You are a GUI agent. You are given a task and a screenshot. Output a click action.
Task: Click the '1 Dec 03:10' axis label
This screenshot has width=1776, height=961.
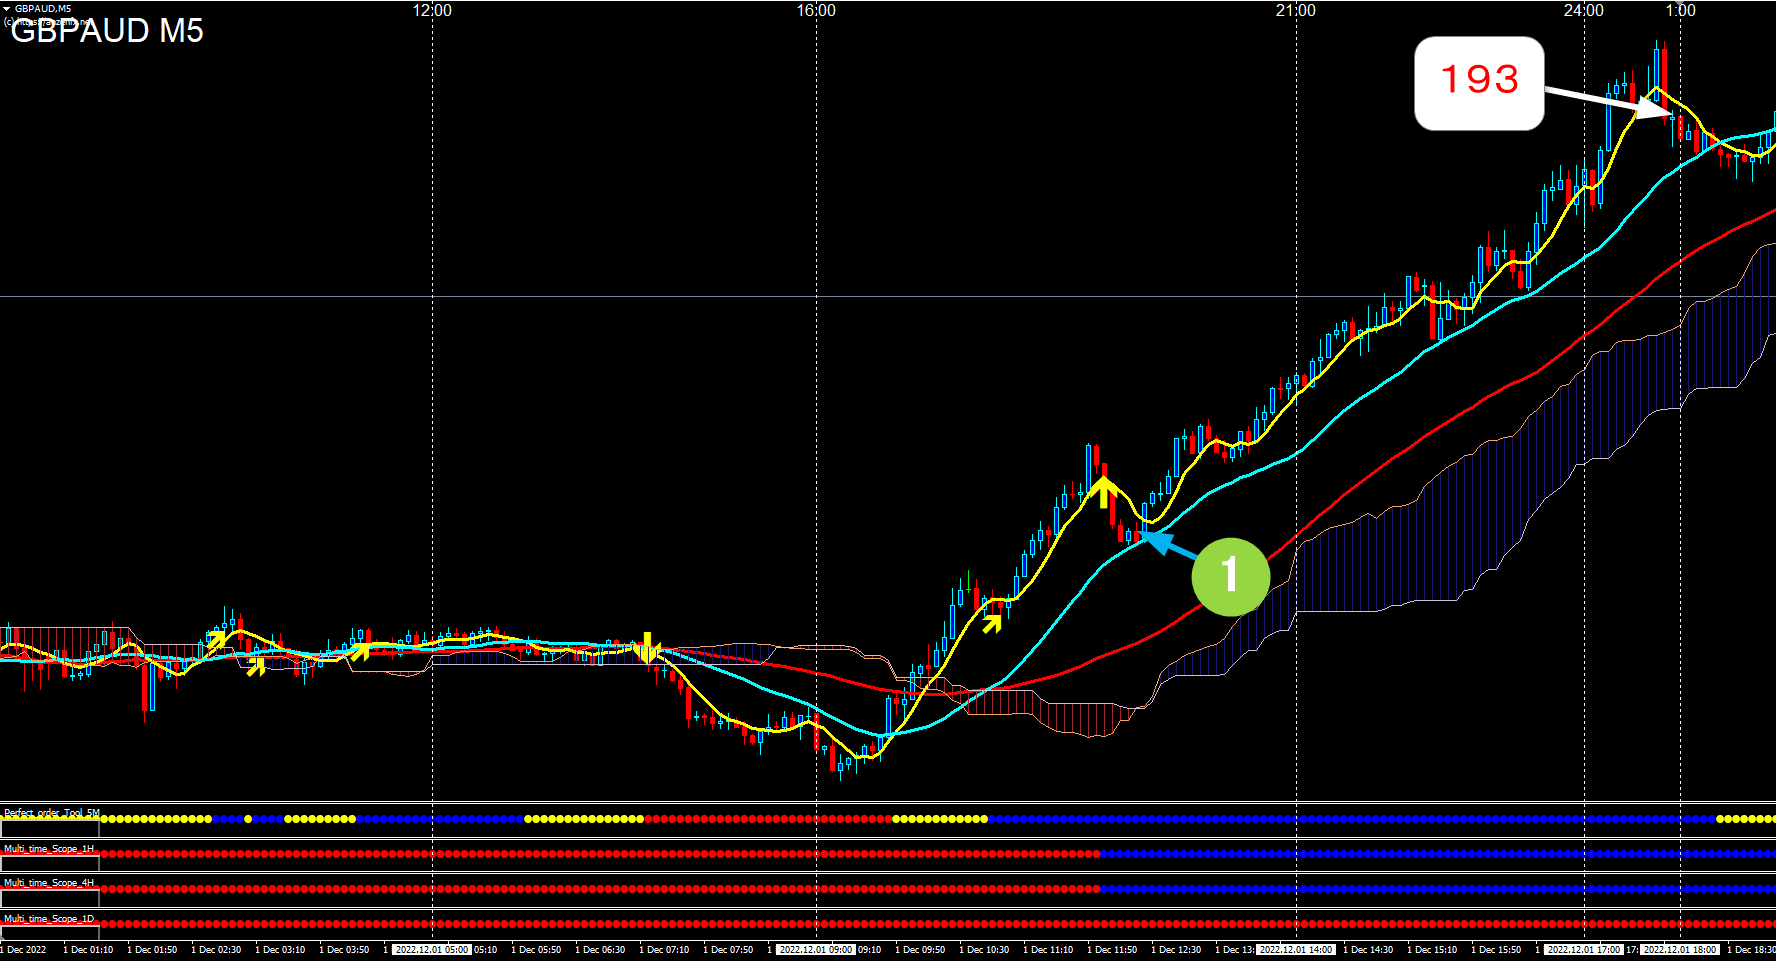point(280,950)
